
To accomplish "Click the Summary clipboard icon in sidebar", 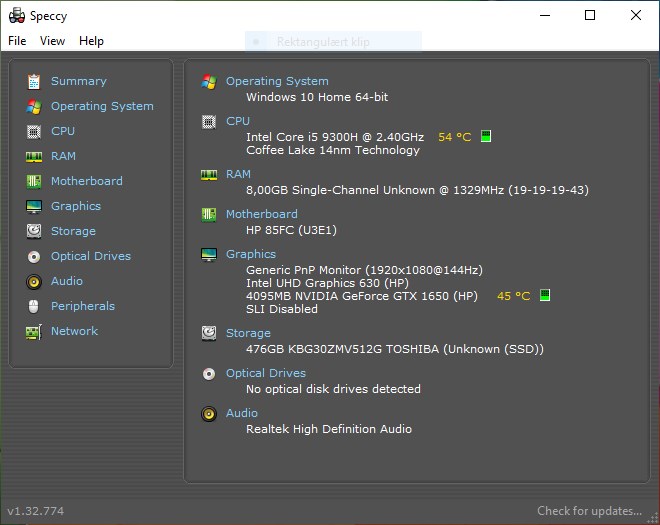I will pos(34,81).
